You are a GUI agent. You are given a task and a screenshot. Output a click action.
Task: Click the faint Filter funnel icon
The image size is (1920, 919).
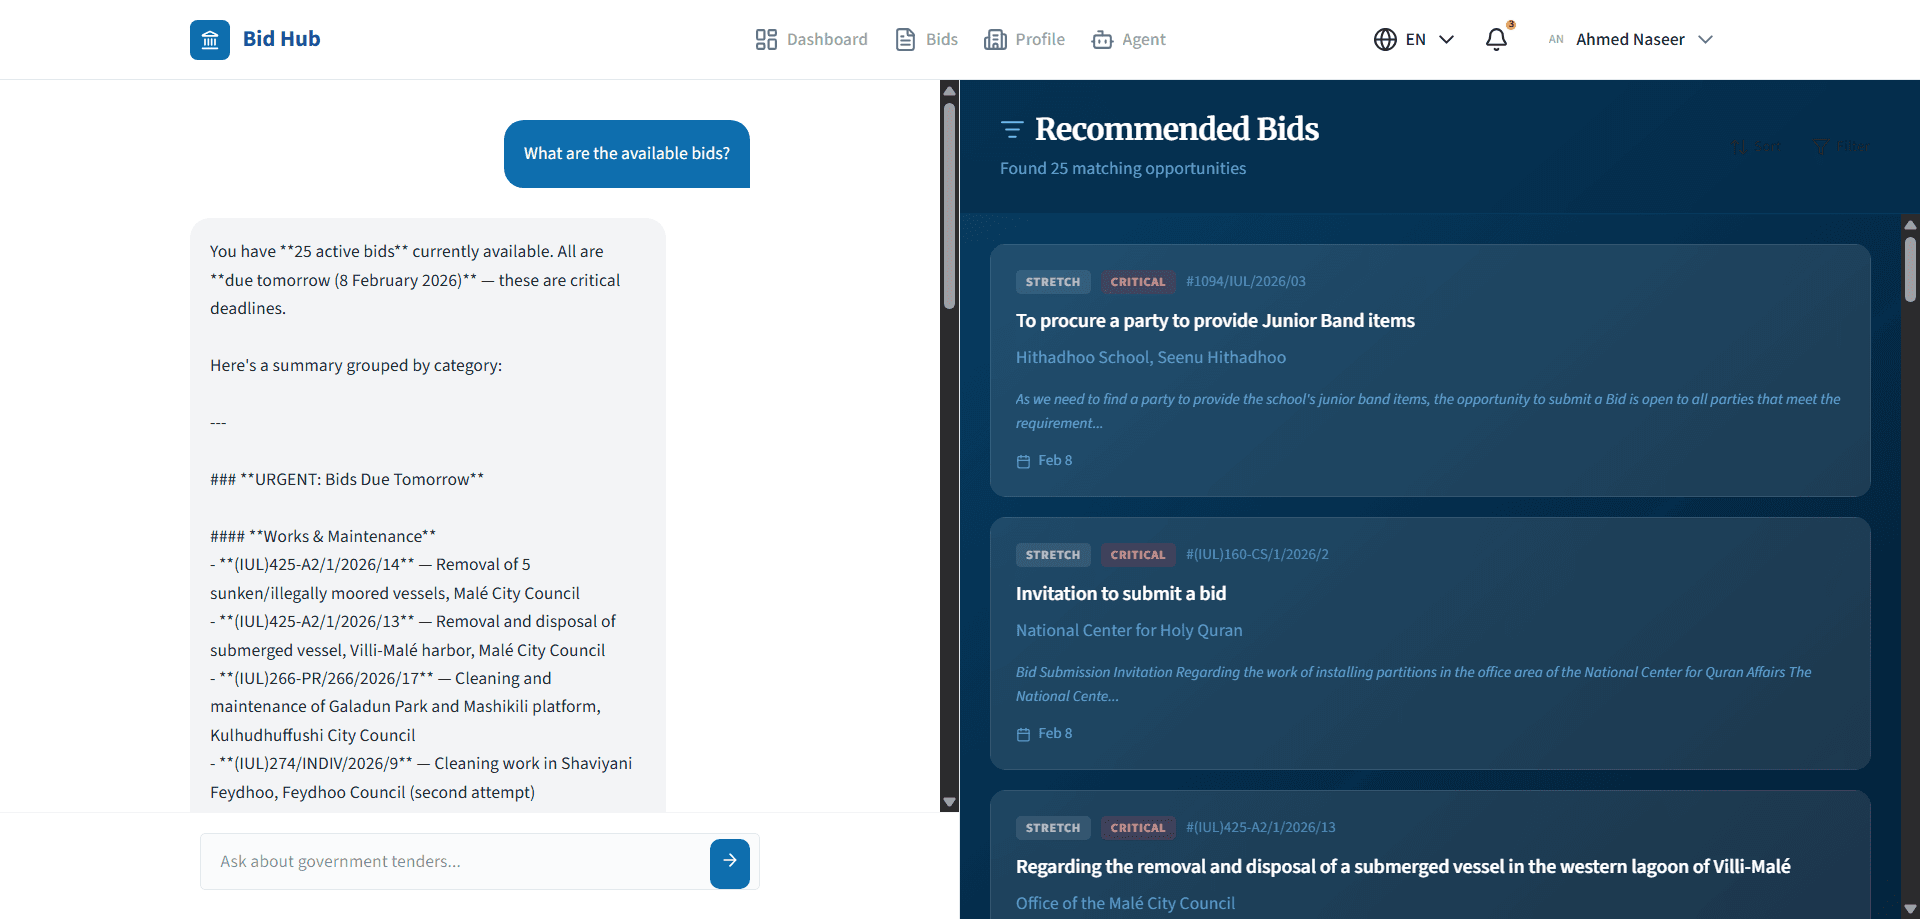click(x=1821, y=146)
